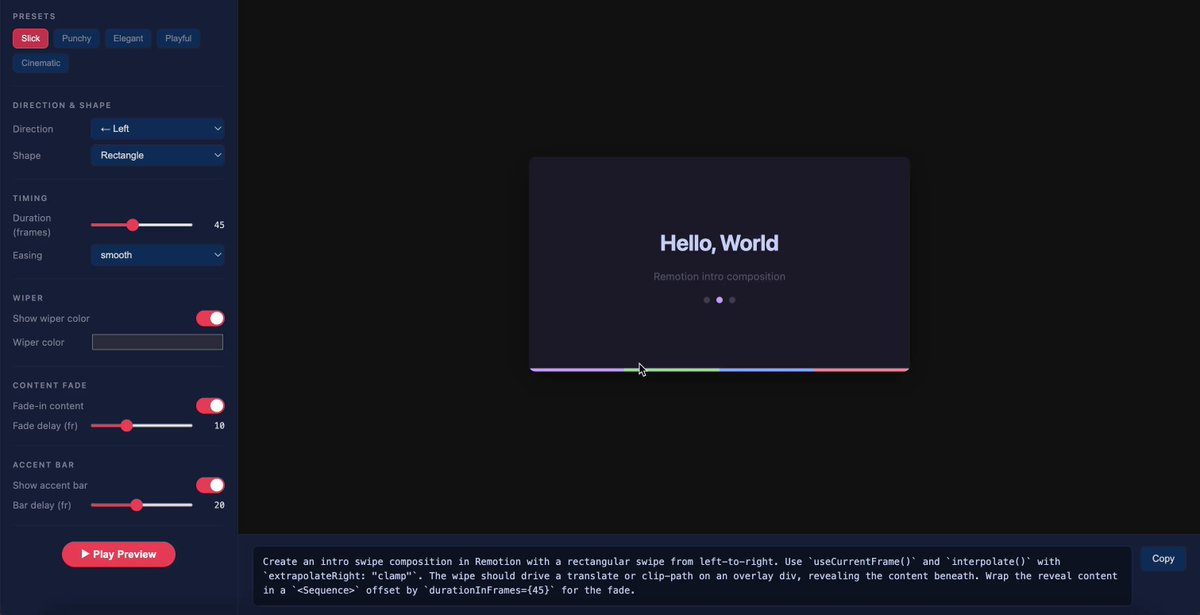This screenshot has width=1200, height=615.
Task: Toggle the Show wiper color switch
Action: 210,318
